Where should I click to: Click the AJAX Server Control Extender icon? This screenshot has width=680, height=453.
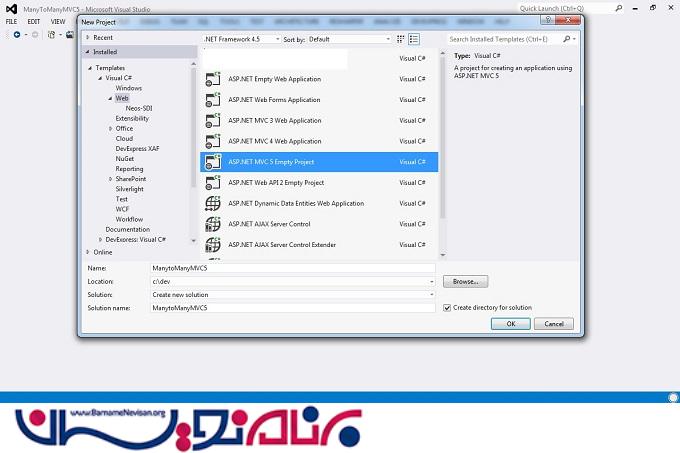[x=212, y=245]
